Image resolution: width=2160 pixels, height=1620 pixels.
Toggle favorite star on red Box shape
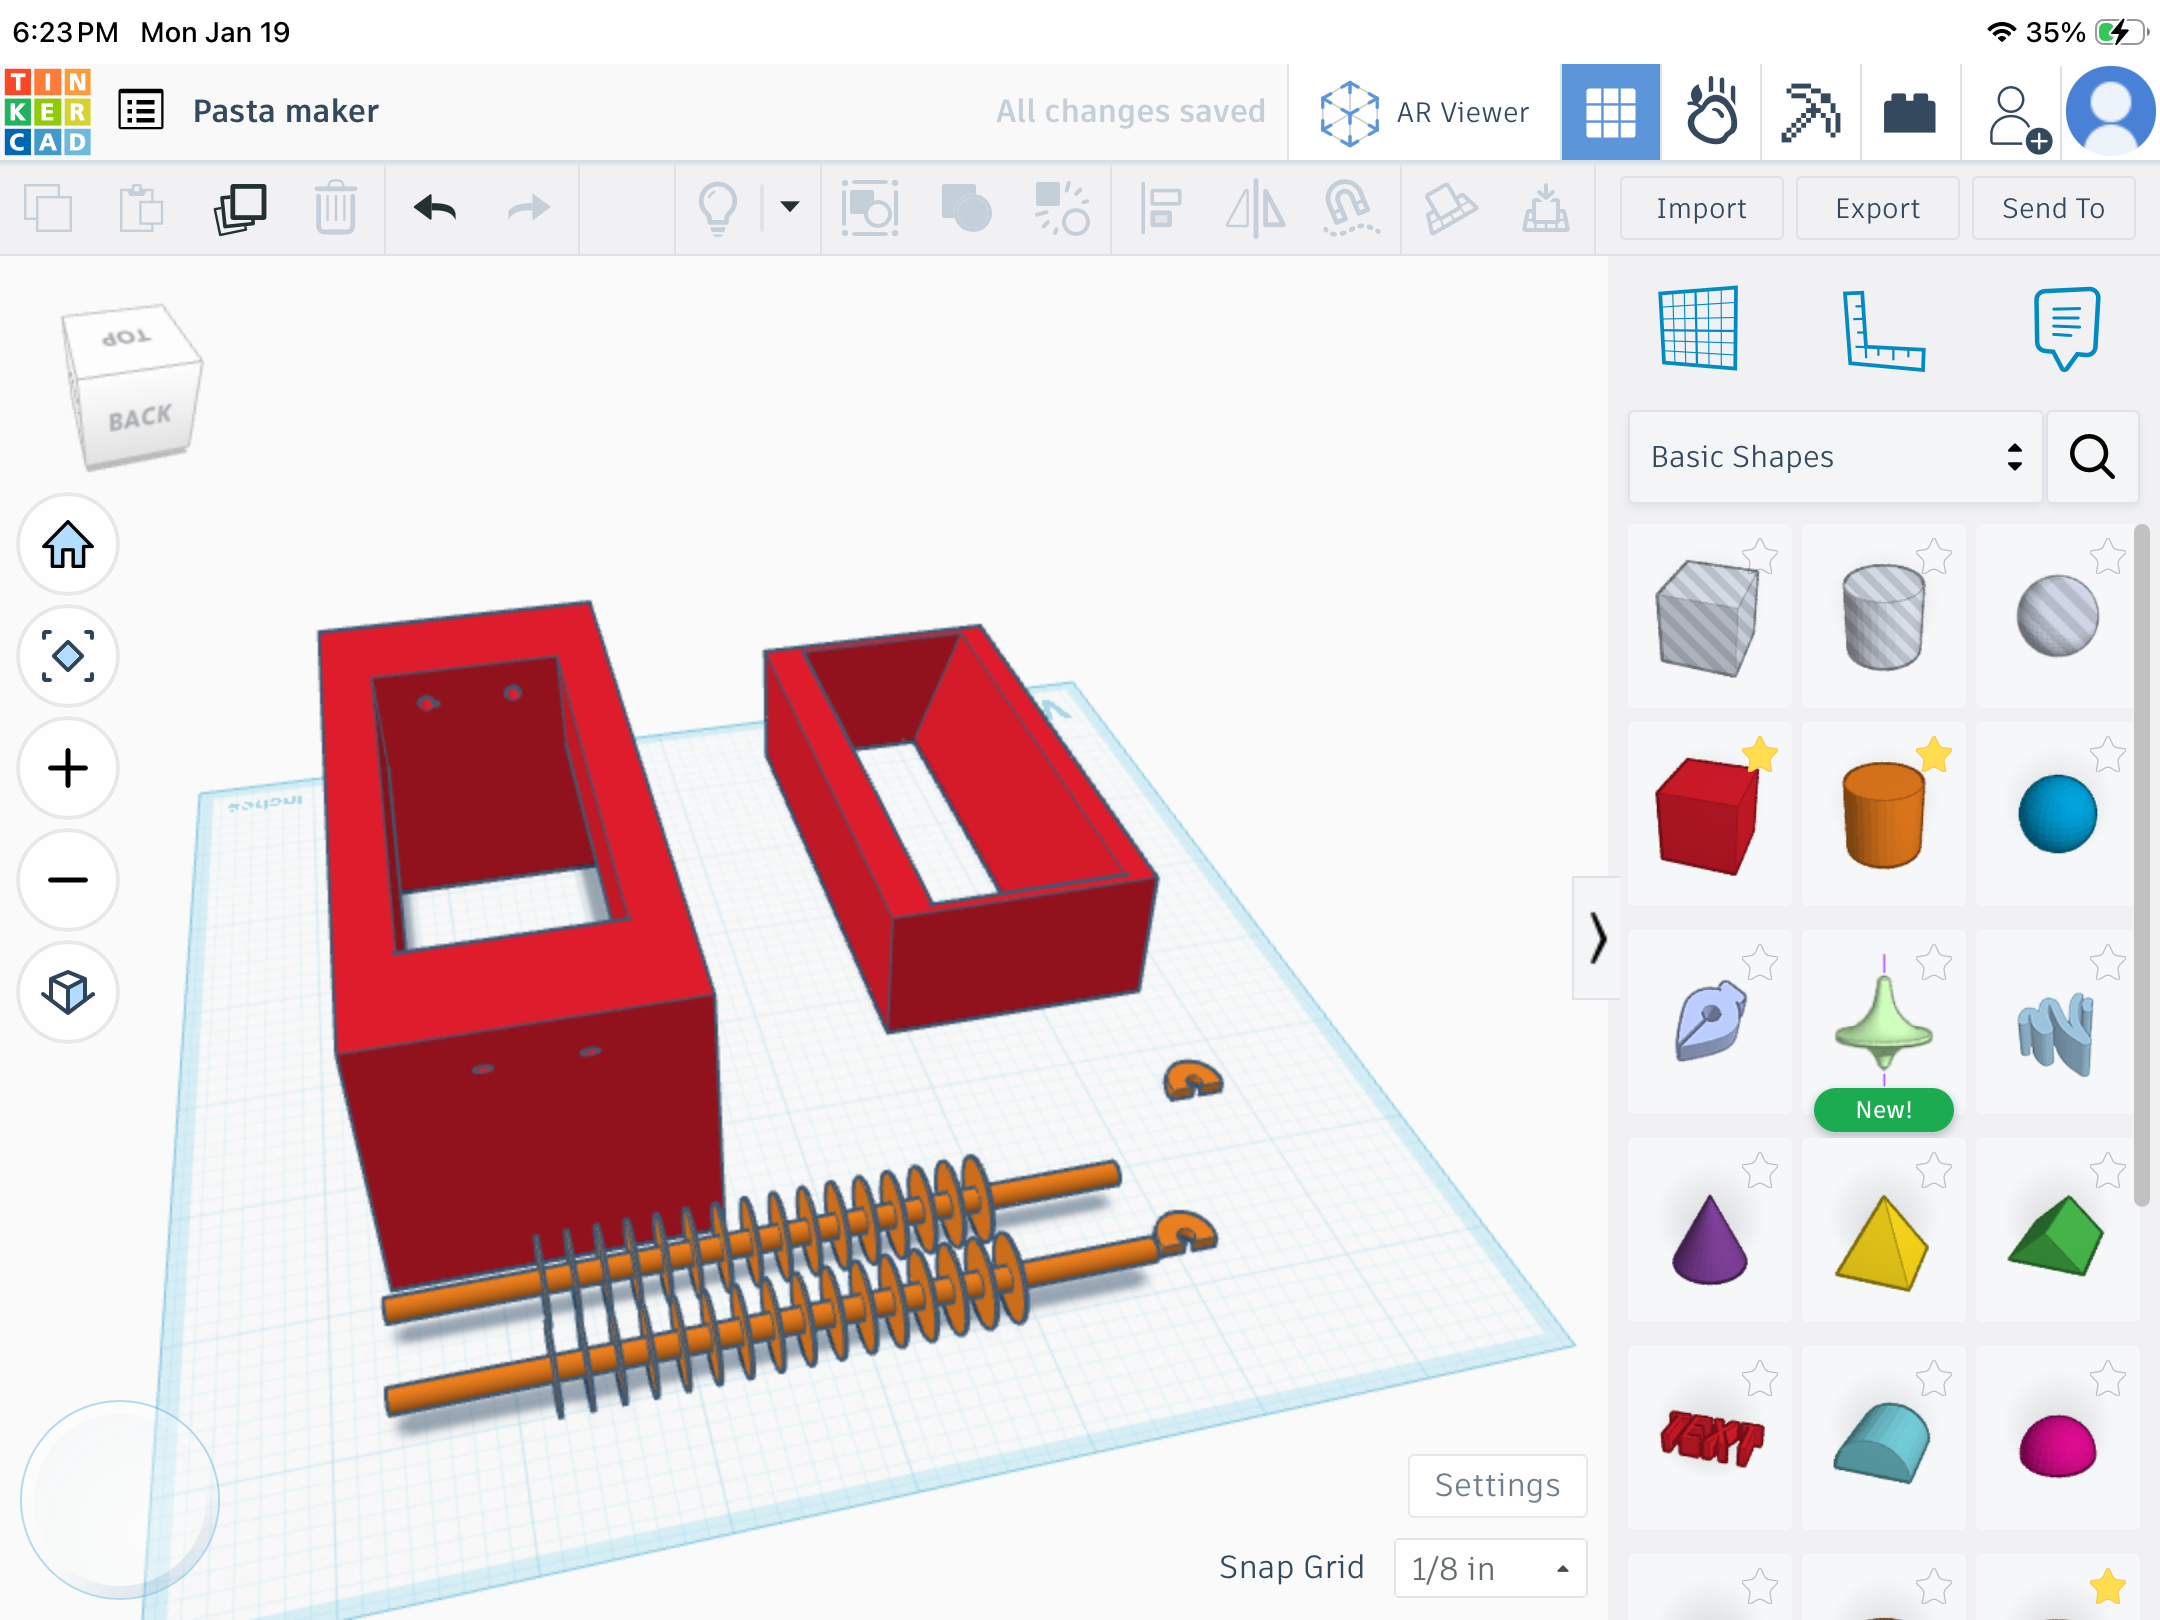[x=1759, y=755]
